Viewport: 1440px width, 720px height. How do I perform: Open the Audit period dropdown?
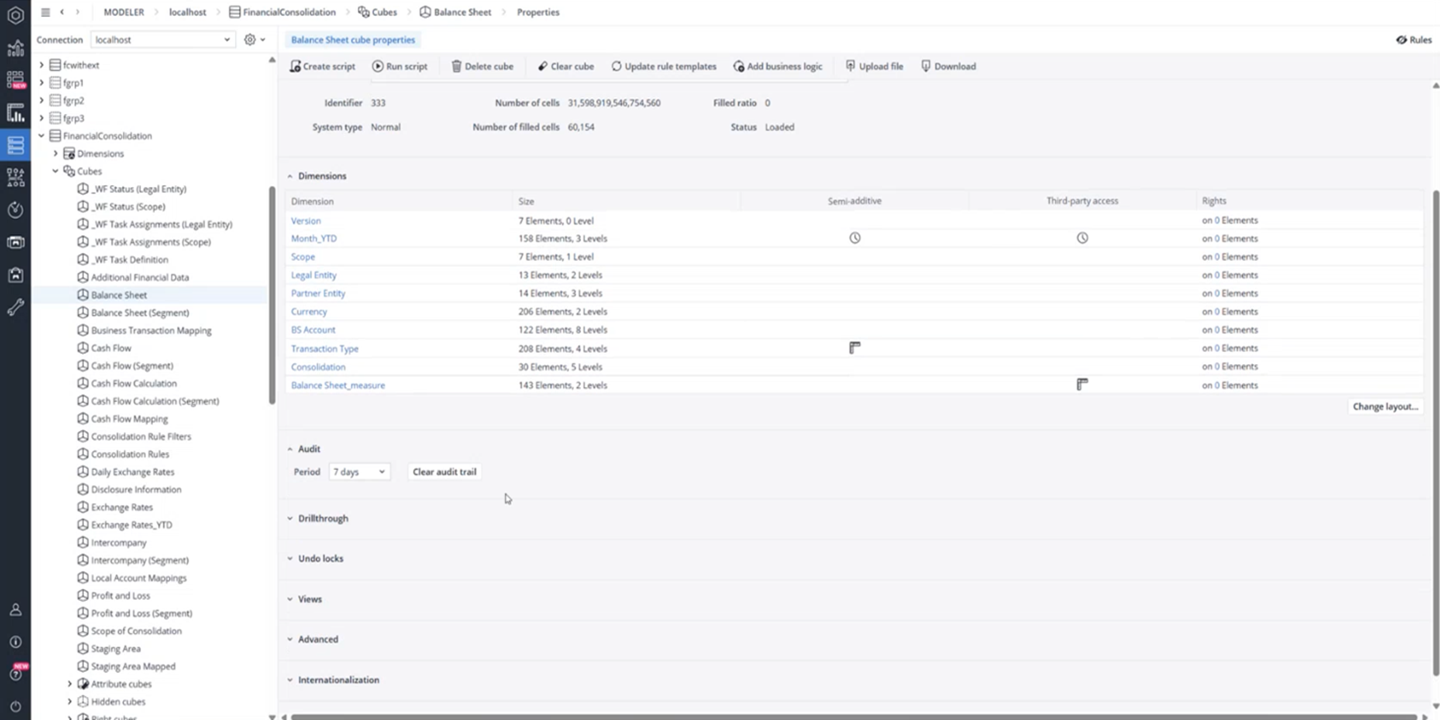(358, 472)
